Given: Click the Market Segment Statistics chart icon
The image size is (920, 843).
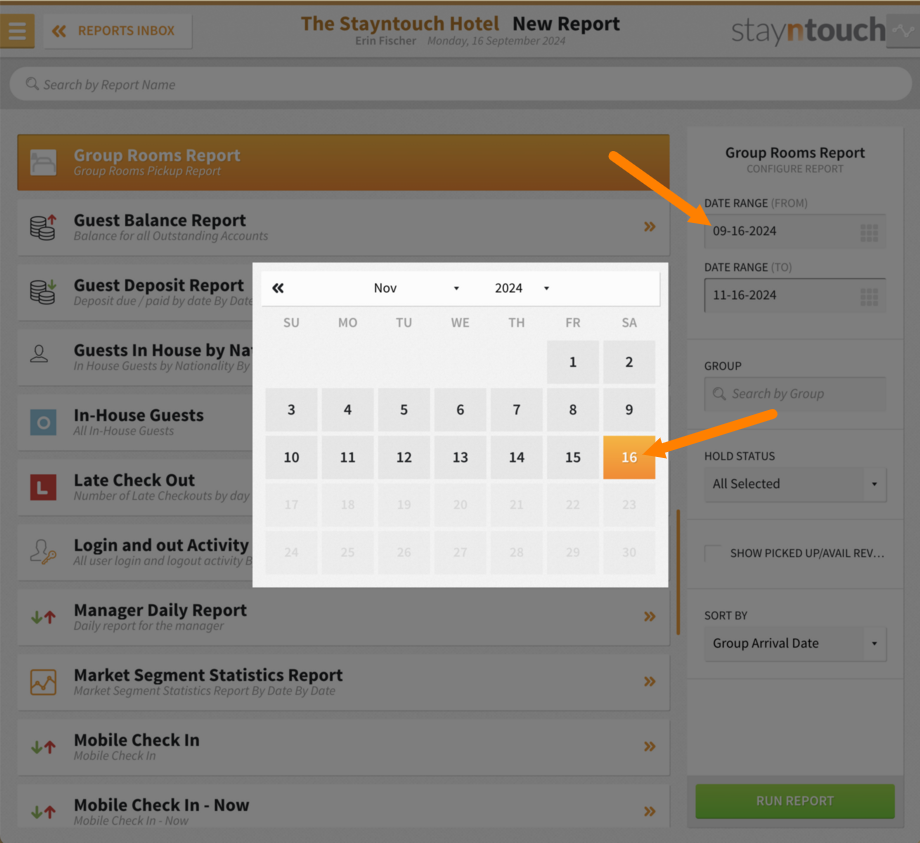Looking at the screenshot, I should coord(43,682).
